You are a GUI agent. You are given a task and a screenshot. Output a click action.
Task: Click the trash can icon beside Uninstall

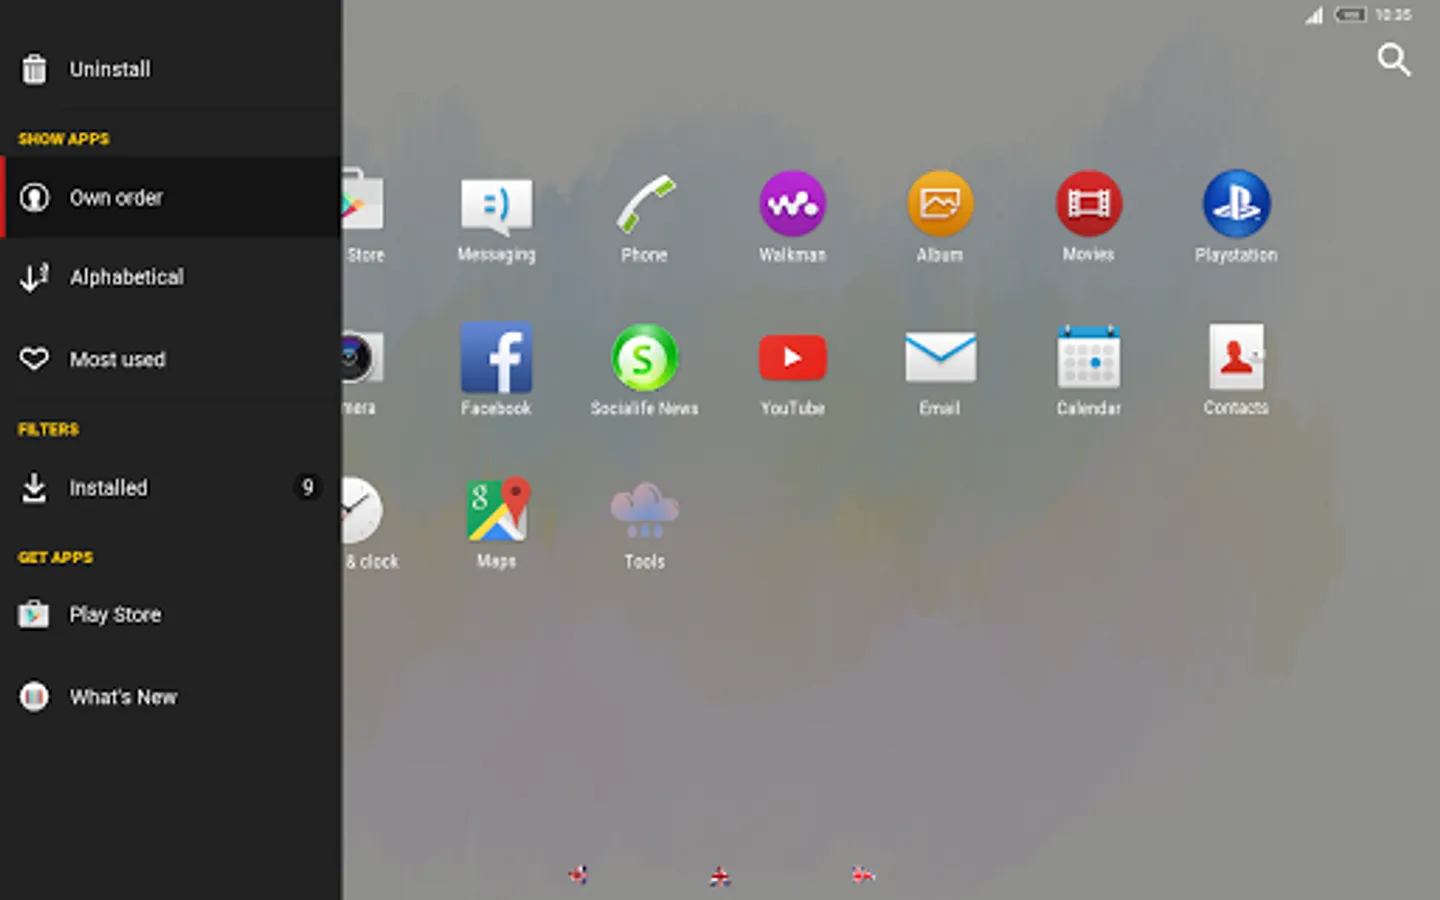click(x=34, y=69)
